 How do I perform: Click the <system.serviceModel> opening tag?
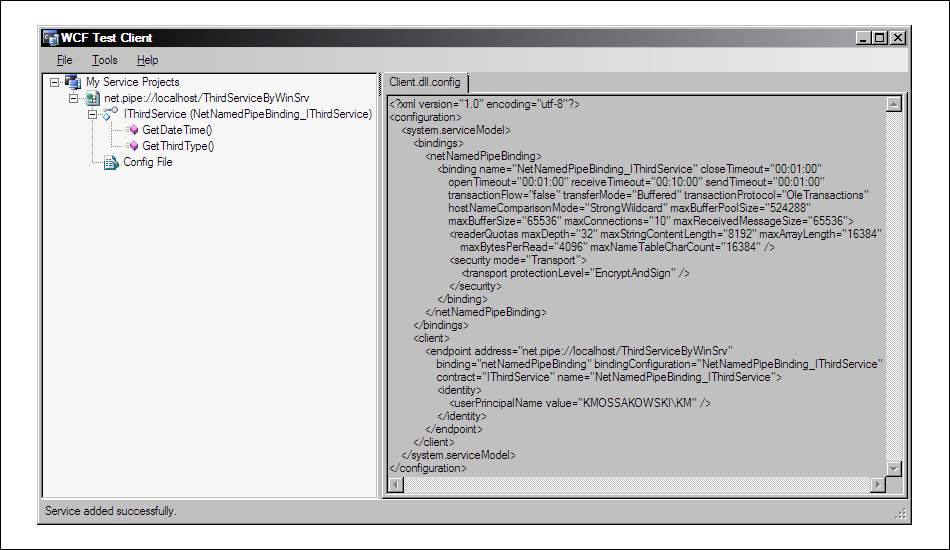click(456, 130)
